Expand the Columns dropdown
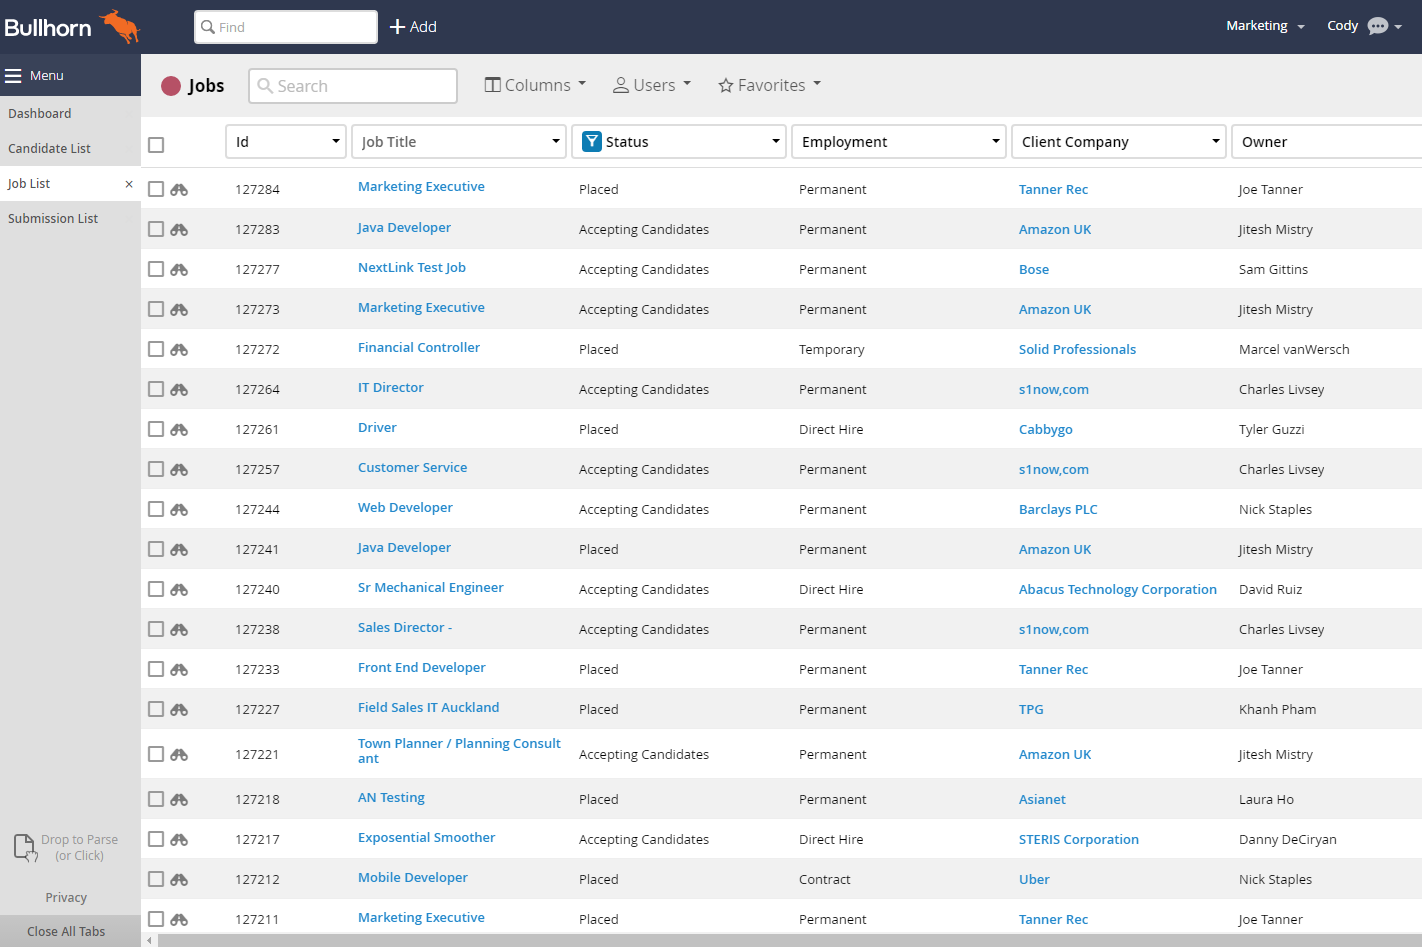The height and width of the screenshot is (947, 1422). pos(535,85)
